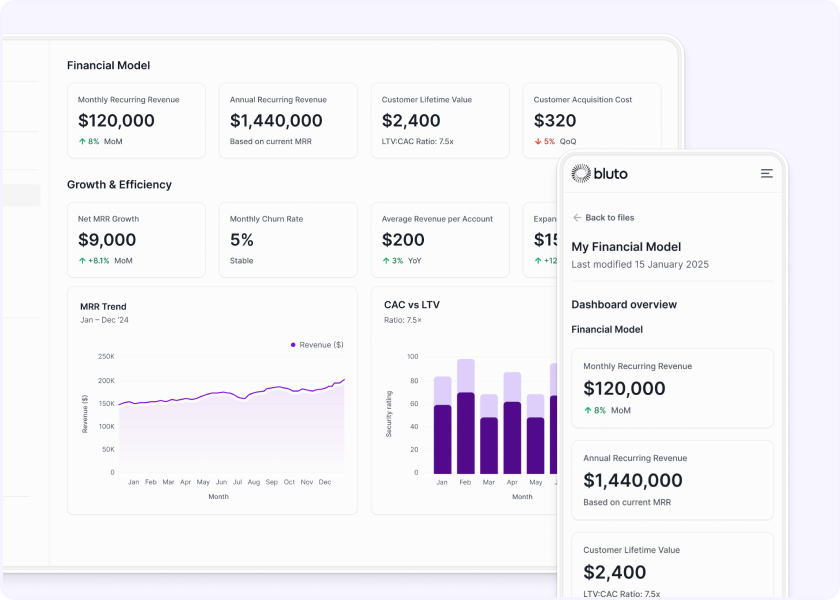Click the bluto wordmark text
This screenshot has height=600, width=840.
coord(611,174)
